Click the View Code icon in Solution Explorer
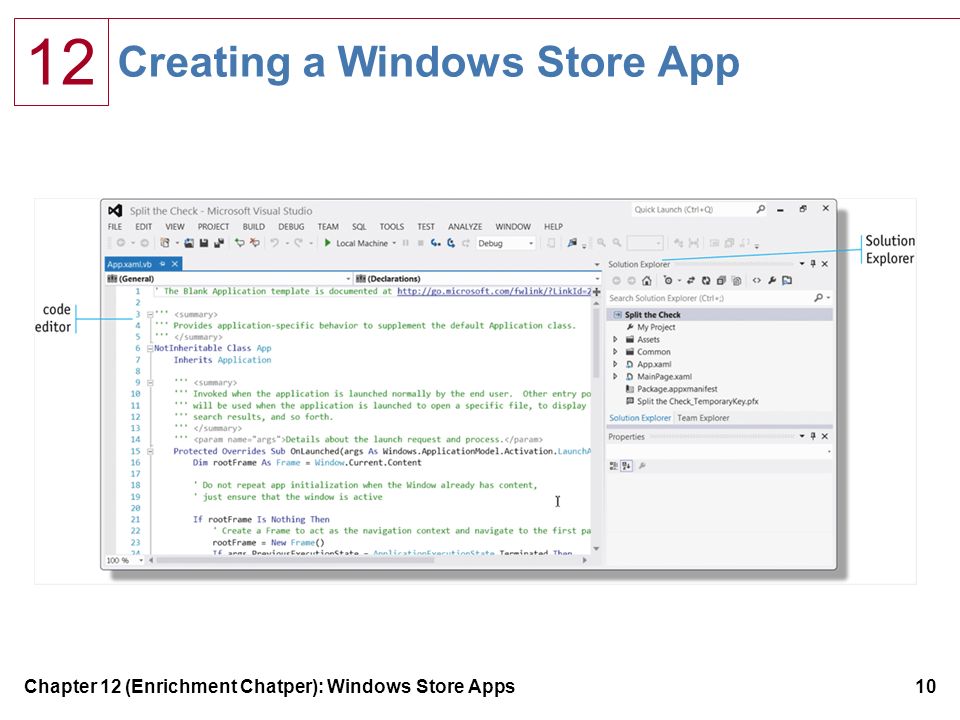Image resolution: width=960 pixels, height=720 pixels. coord(757,280)
